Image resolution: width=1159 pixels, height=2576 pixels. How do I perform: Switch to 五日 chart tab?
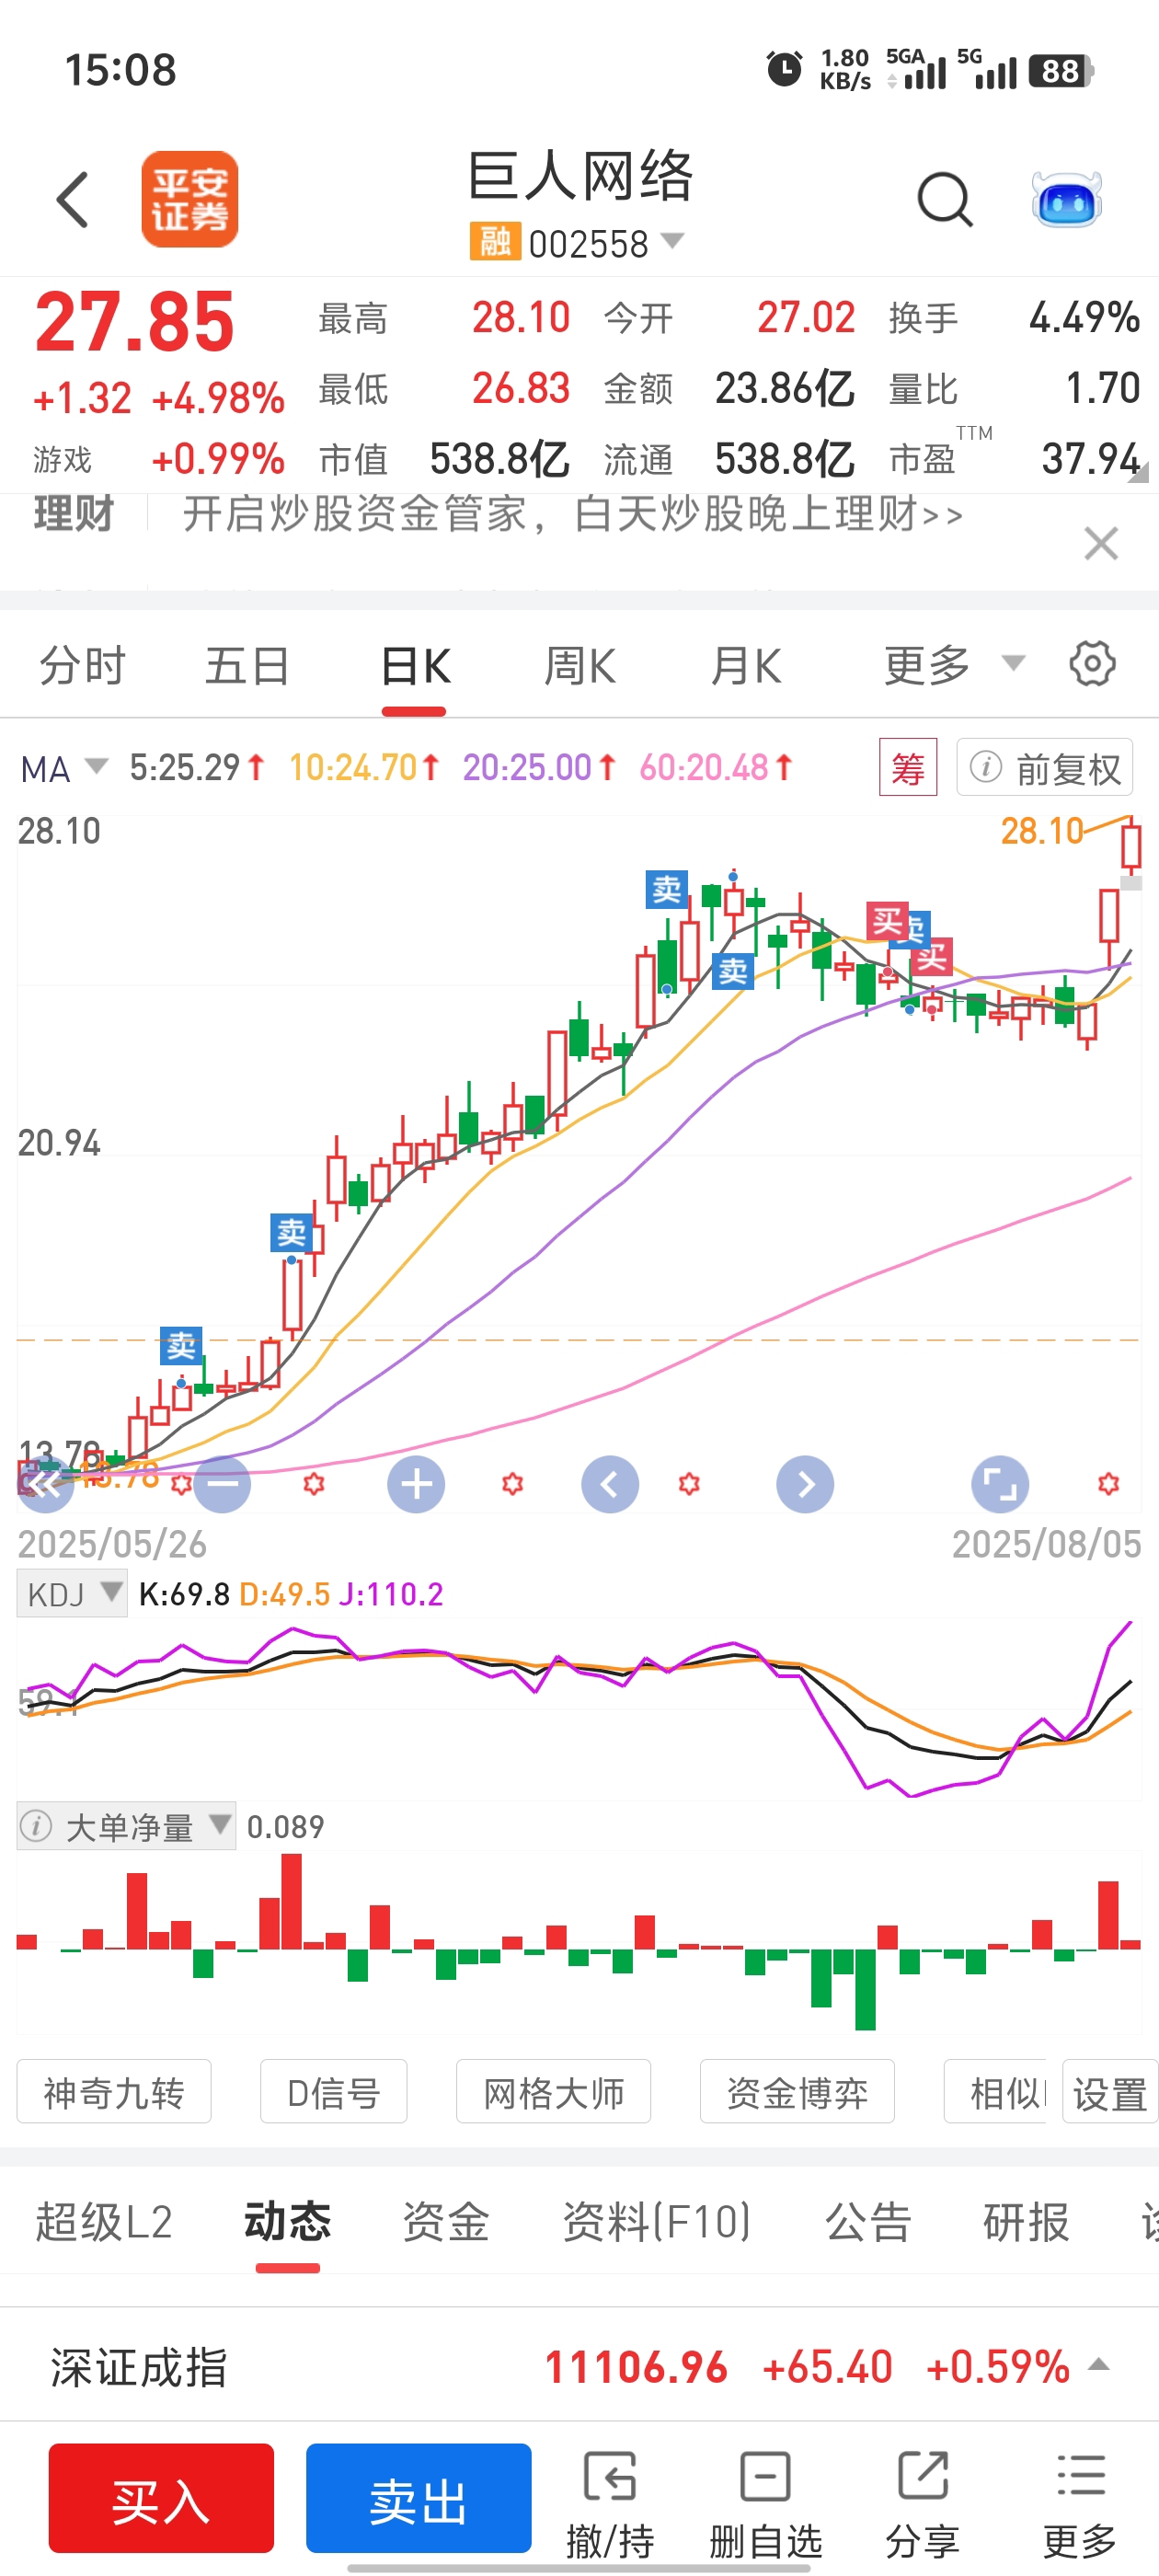247,666
